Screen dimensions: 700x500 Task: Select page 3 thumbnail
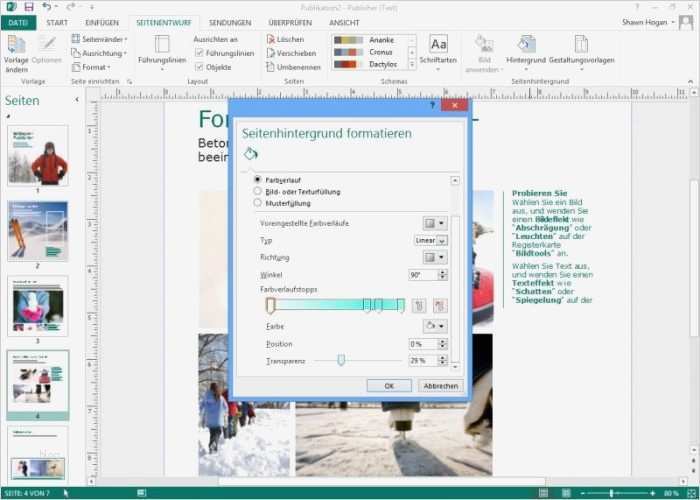pos(38,306)
